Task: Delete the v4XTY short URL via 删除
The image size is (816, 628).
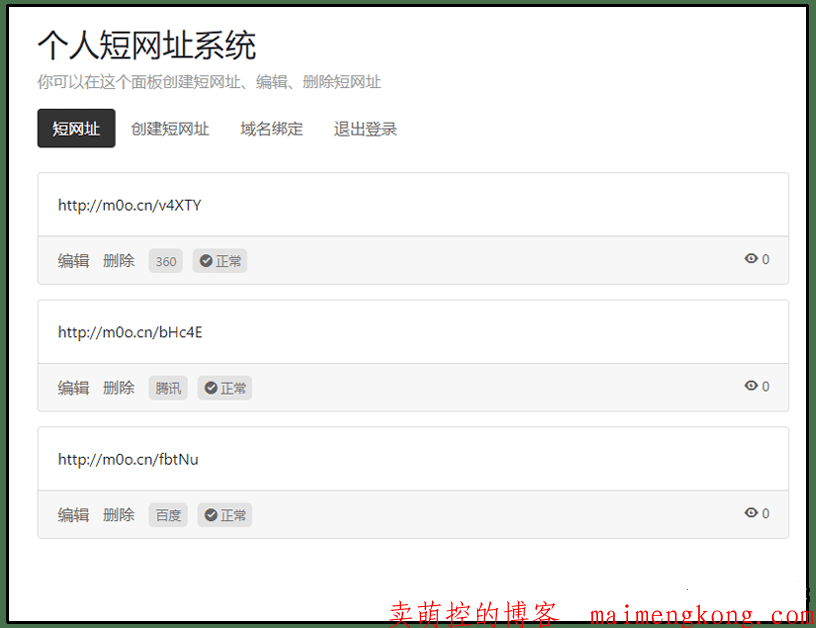Action: tap(118, 261)
